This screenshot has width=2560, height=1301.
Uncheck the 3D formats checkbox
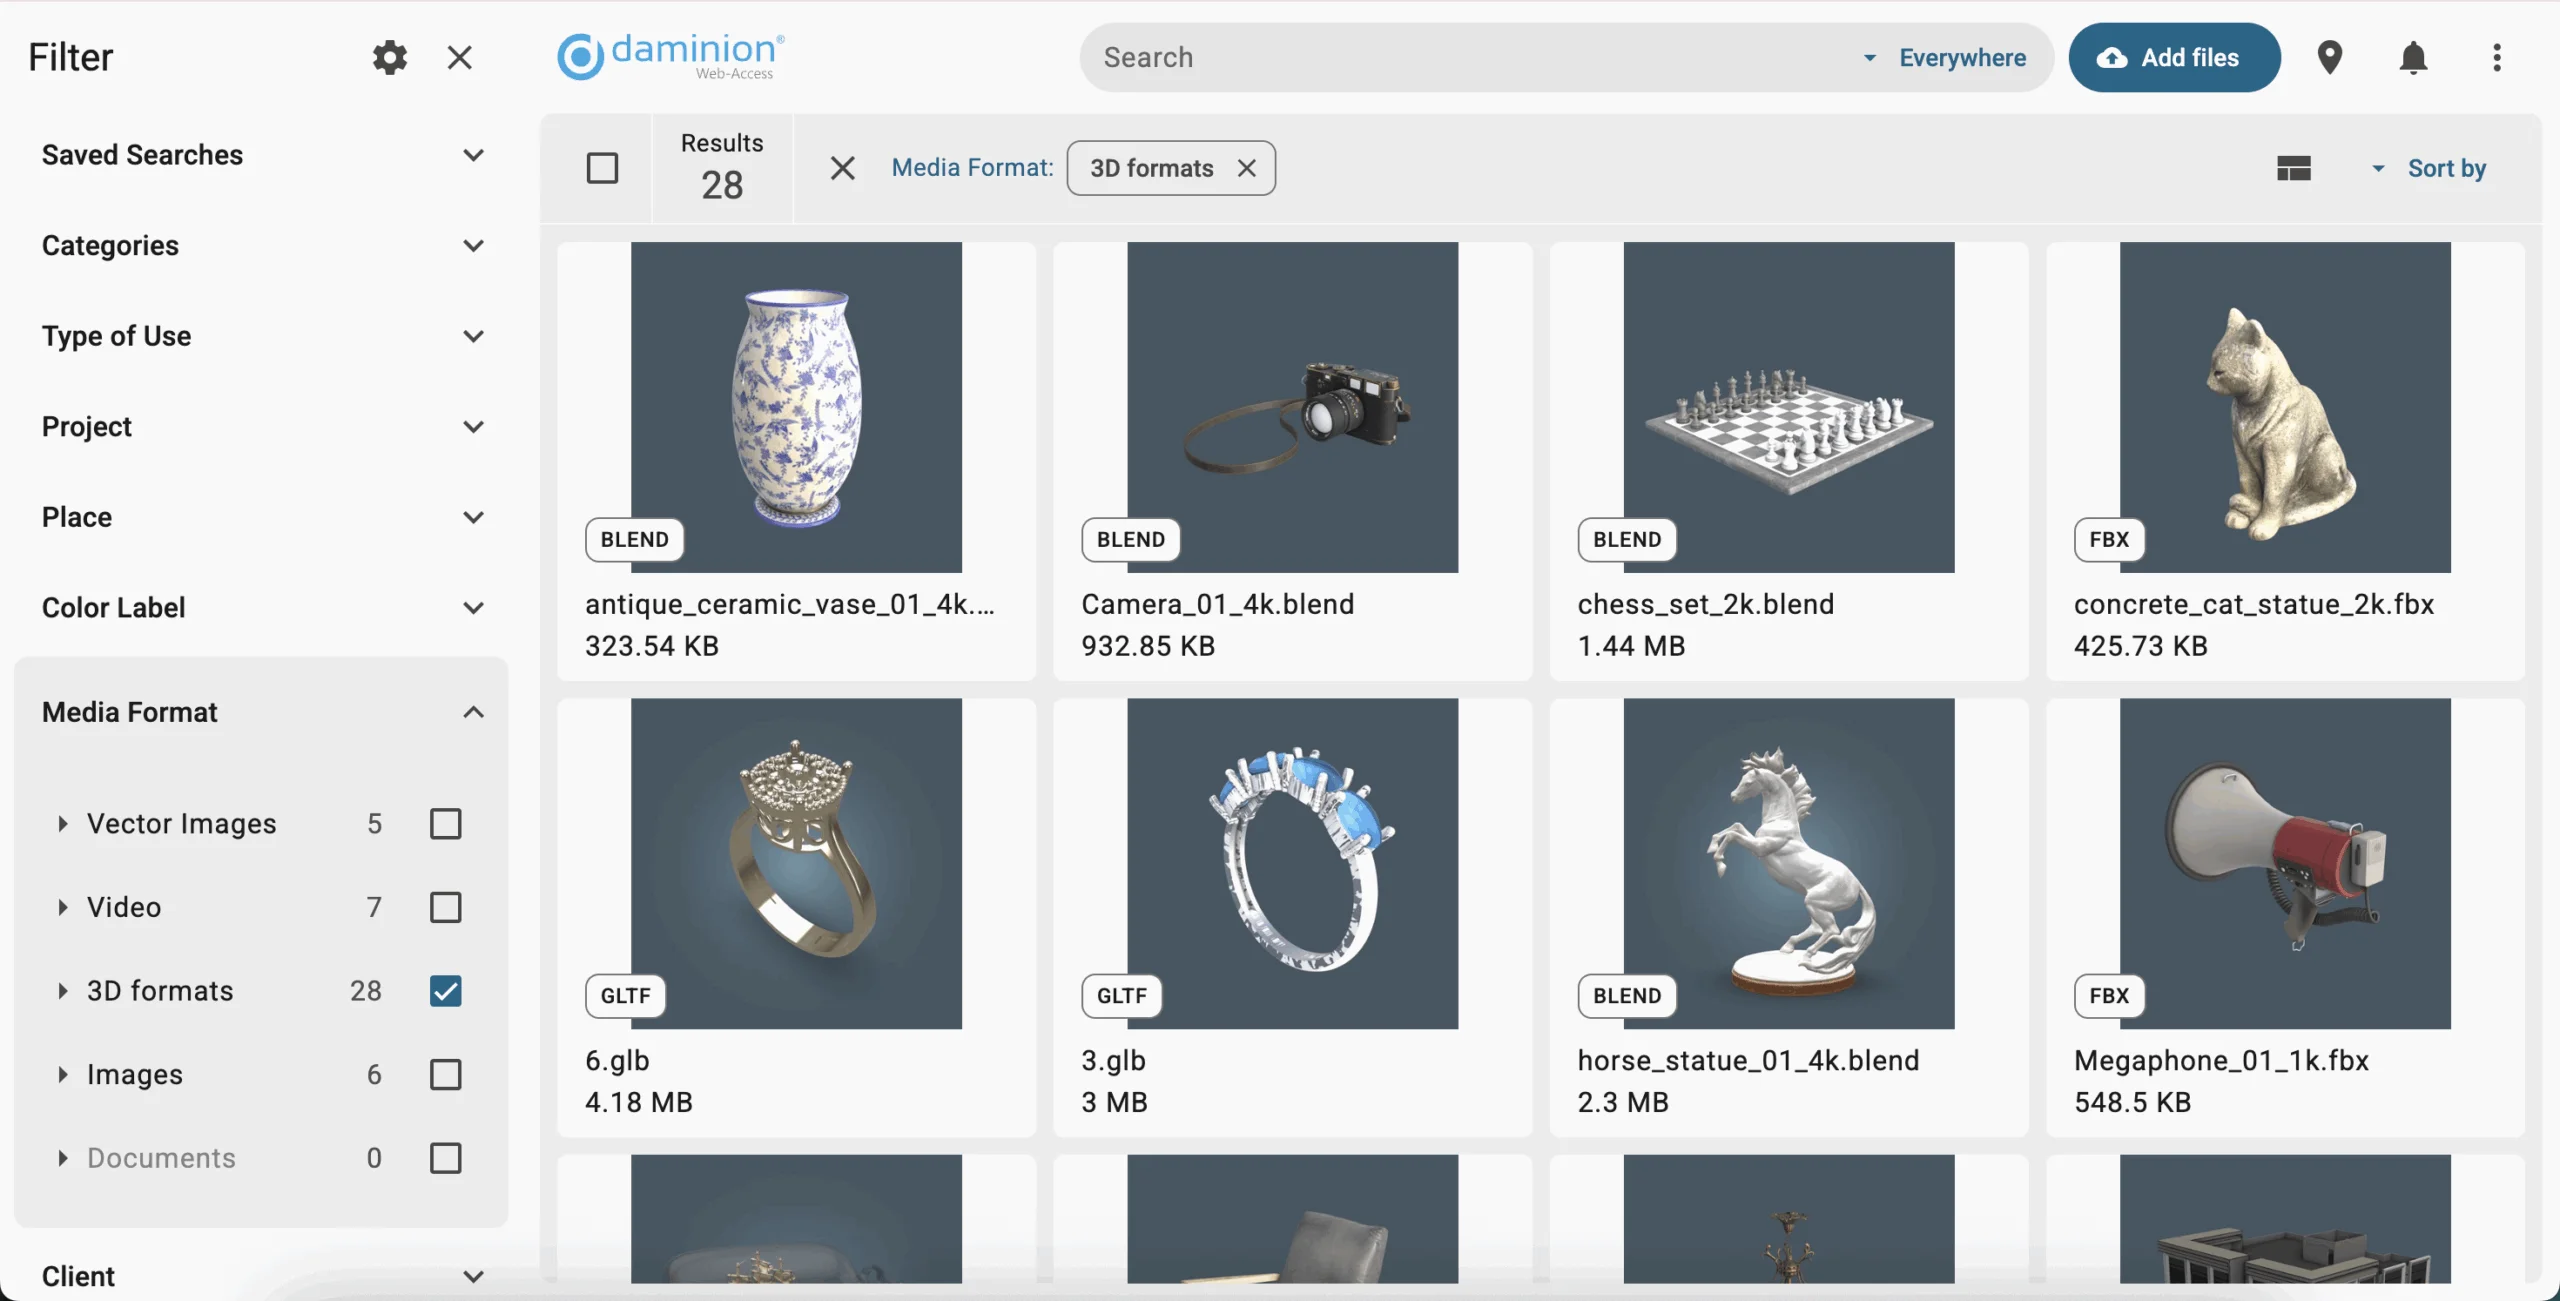click(445, 991)
